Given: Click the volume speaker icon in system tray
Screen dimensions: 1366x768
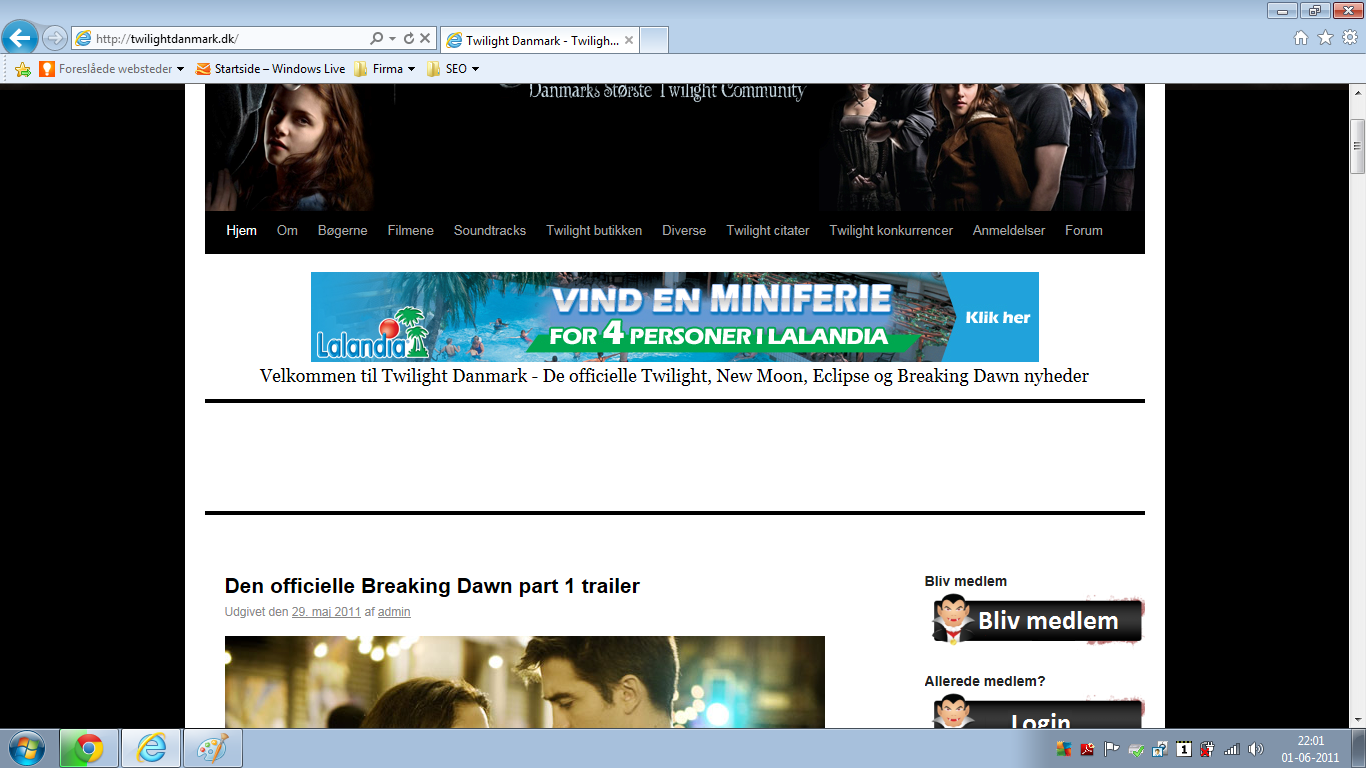Looking at the screenshot, I should [1256, 749].
